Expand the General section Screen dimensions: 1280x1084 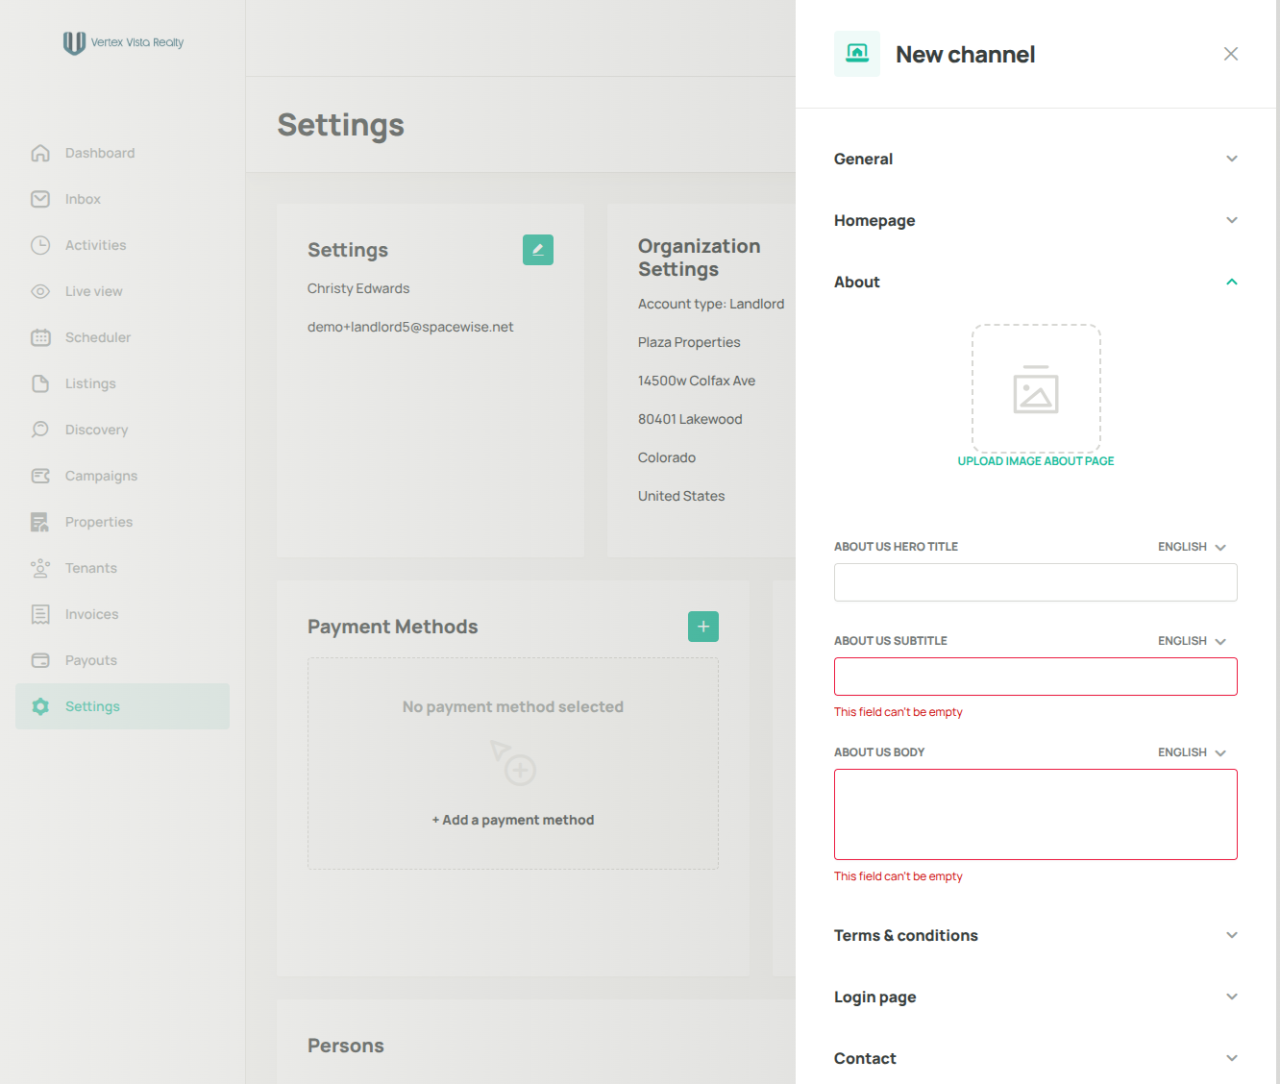tap(1036, 159)
